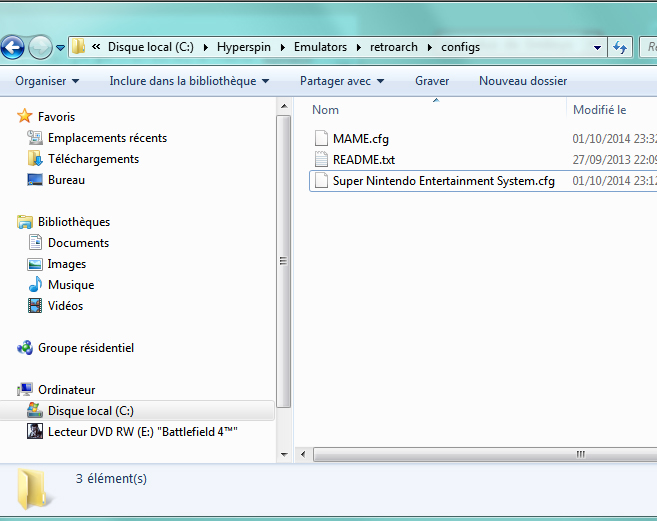Click the greyed Forward arrow button

click(40, 47)
